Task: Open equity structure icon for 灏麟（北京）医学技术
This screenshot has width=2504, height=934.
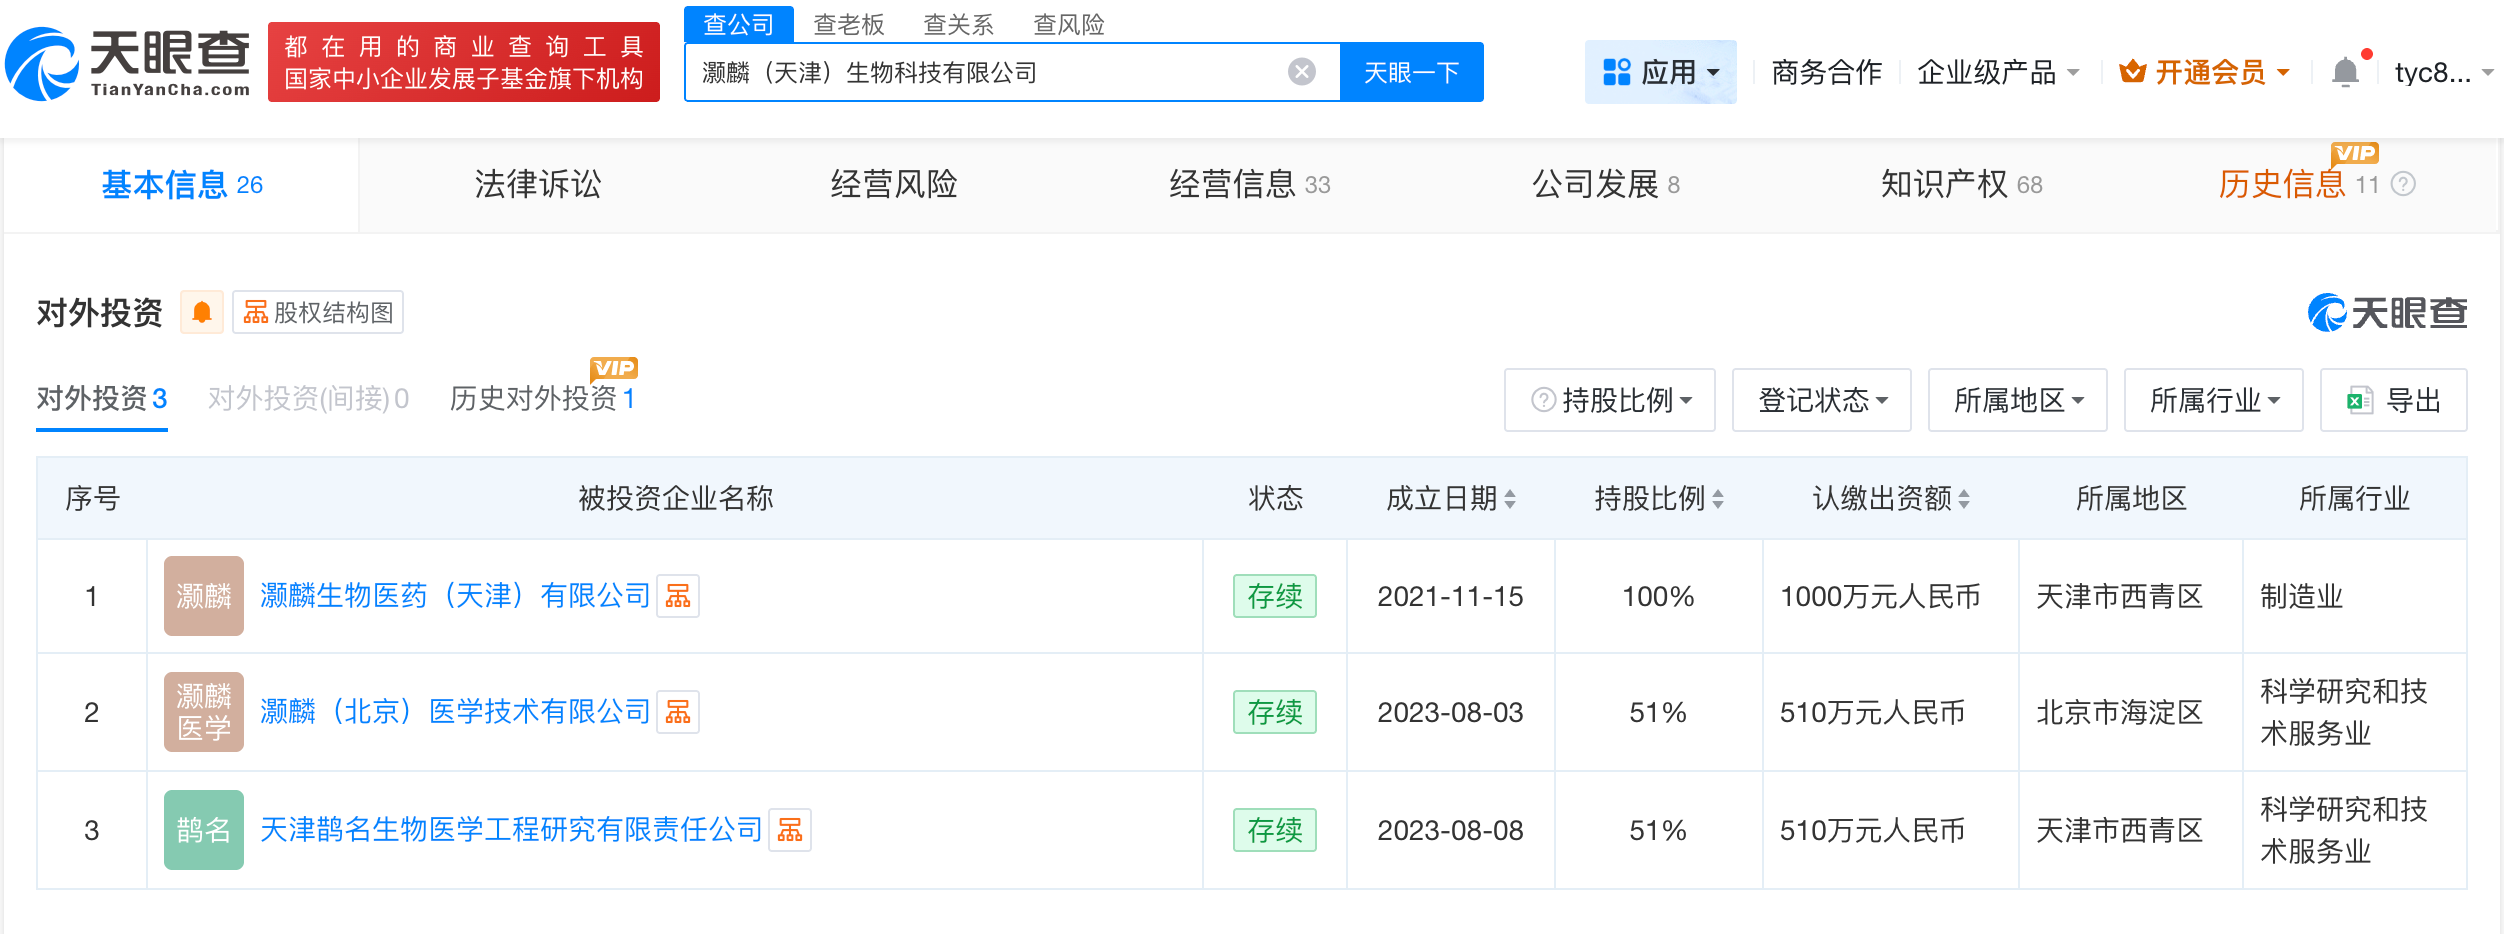Action: 678,713
